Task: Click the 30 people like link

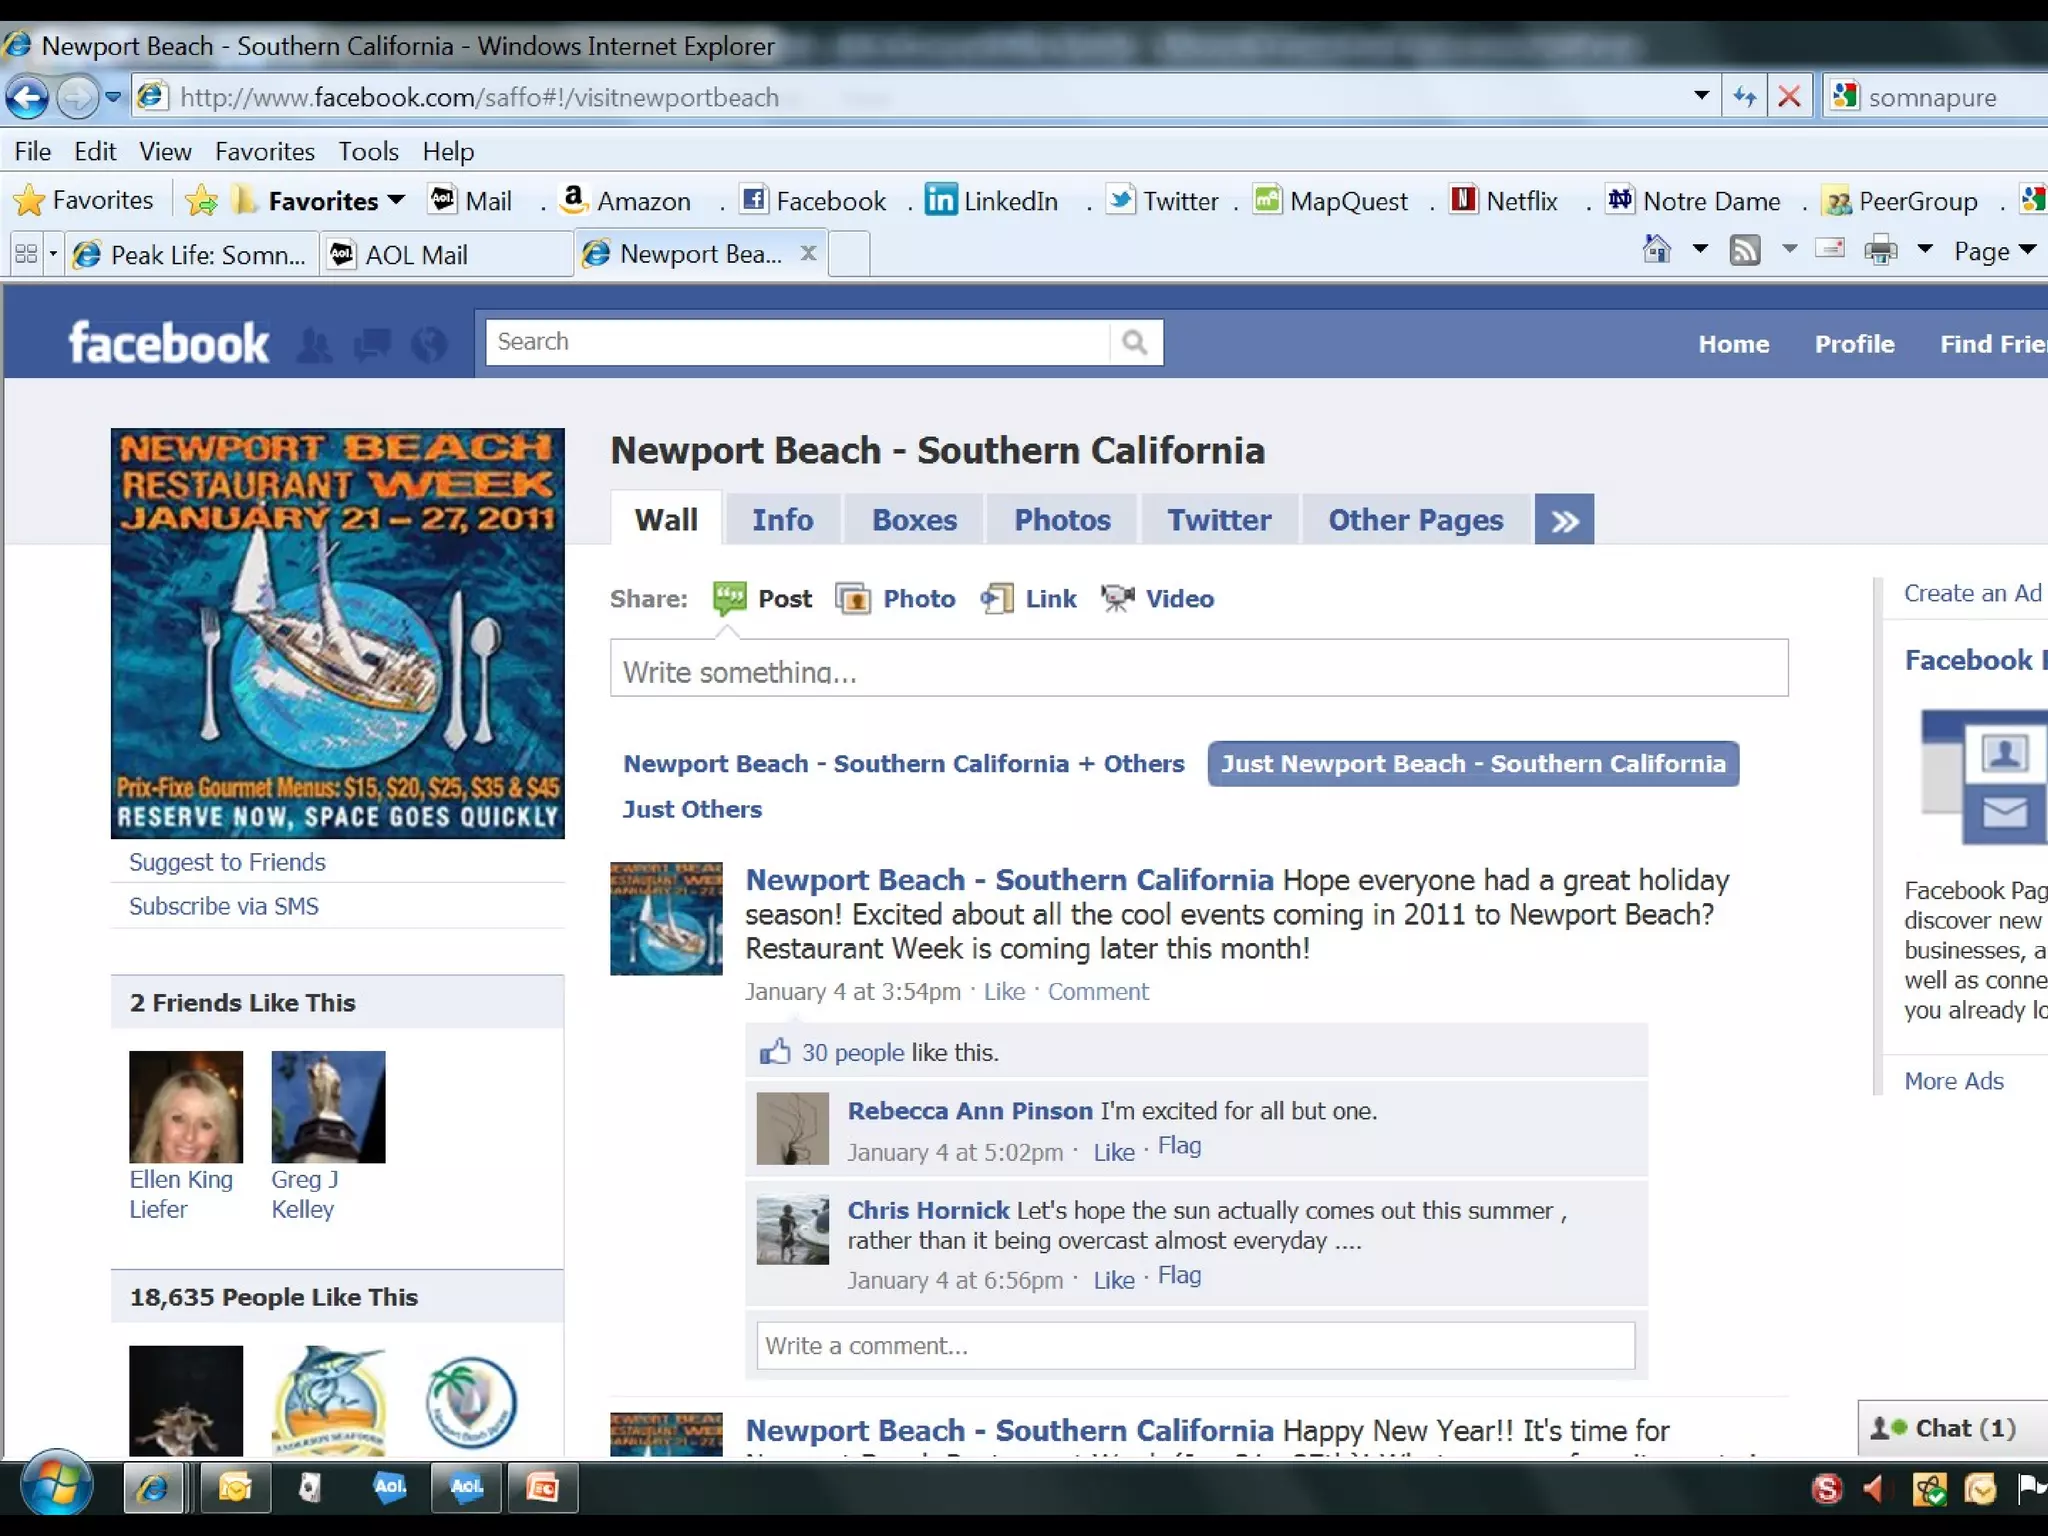Action: pyautogui.click(x=852, y=1052)
